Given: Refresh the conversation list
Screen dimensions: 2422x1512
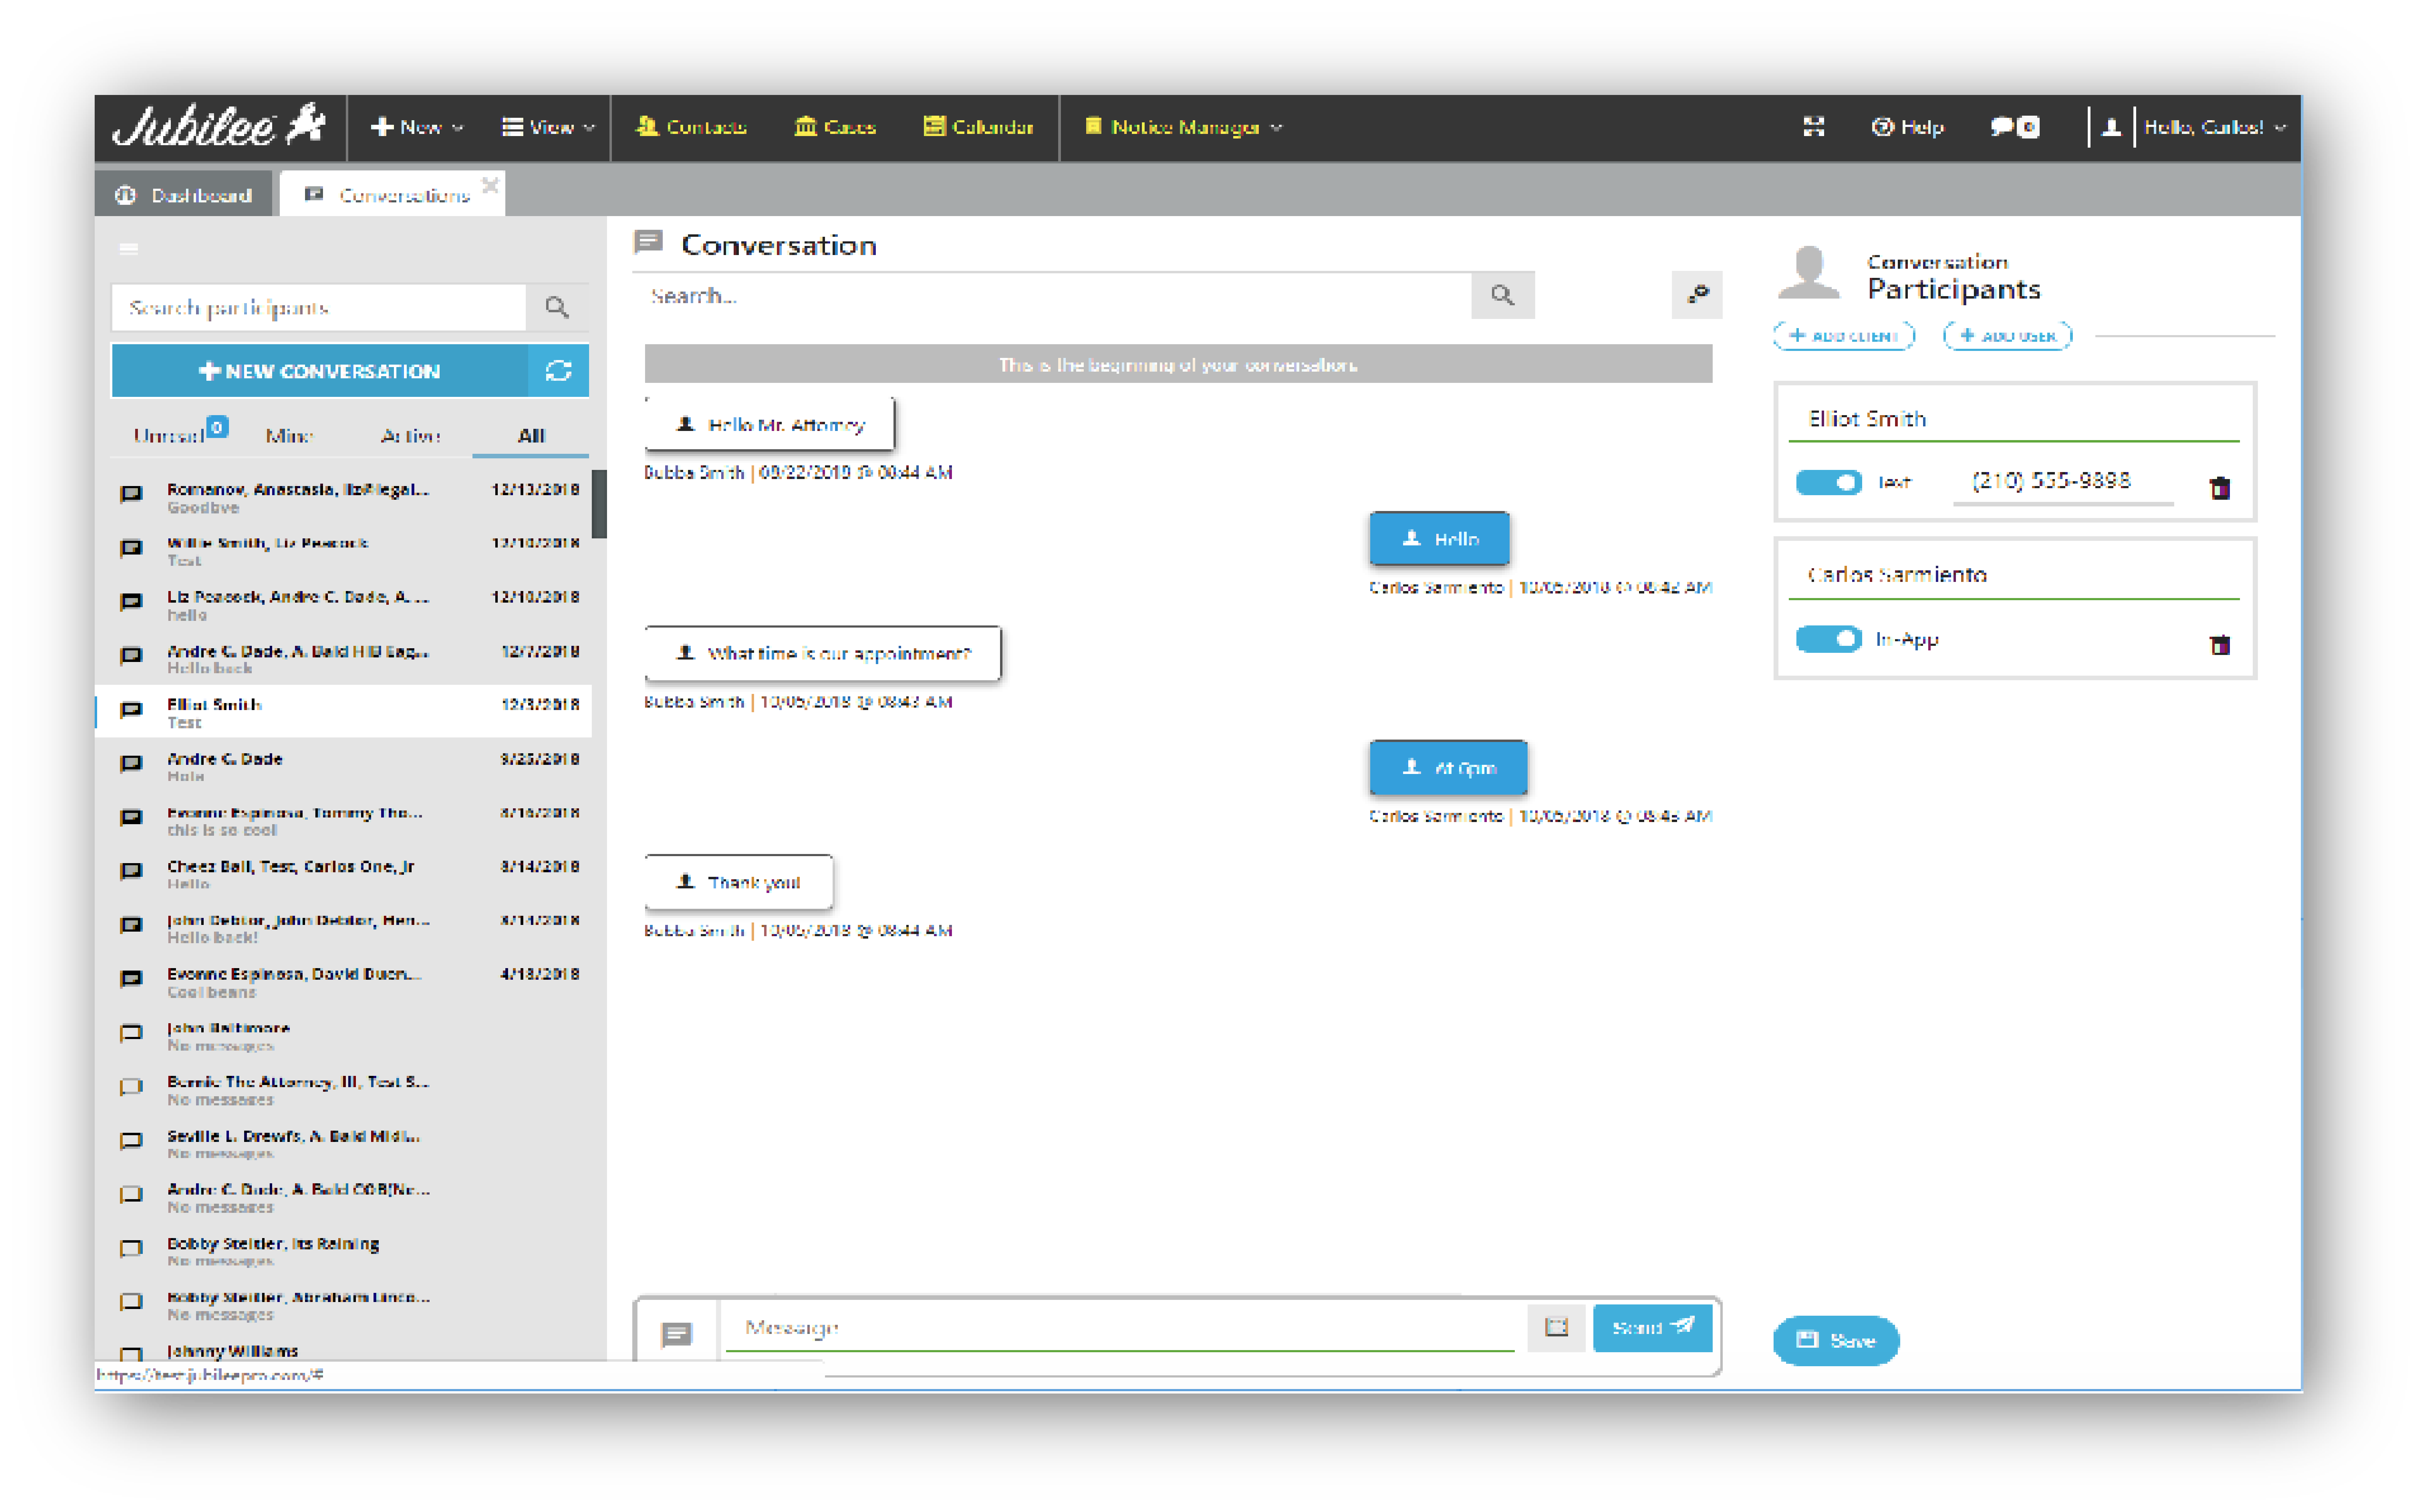Looking at the screenshot, I should pos(558,371).
